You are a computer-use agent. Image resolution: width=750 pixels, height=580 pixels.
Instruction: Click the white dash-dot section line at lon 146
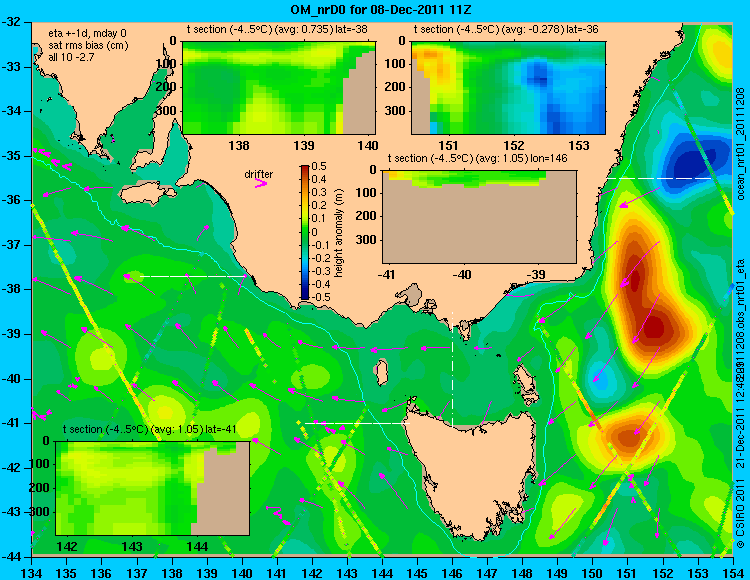452,370
